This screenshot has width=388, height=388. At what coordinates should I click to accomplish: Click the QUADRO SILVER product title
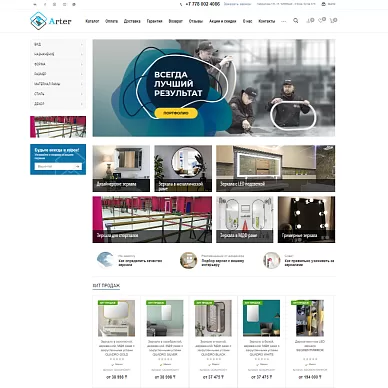coord(165,348)
